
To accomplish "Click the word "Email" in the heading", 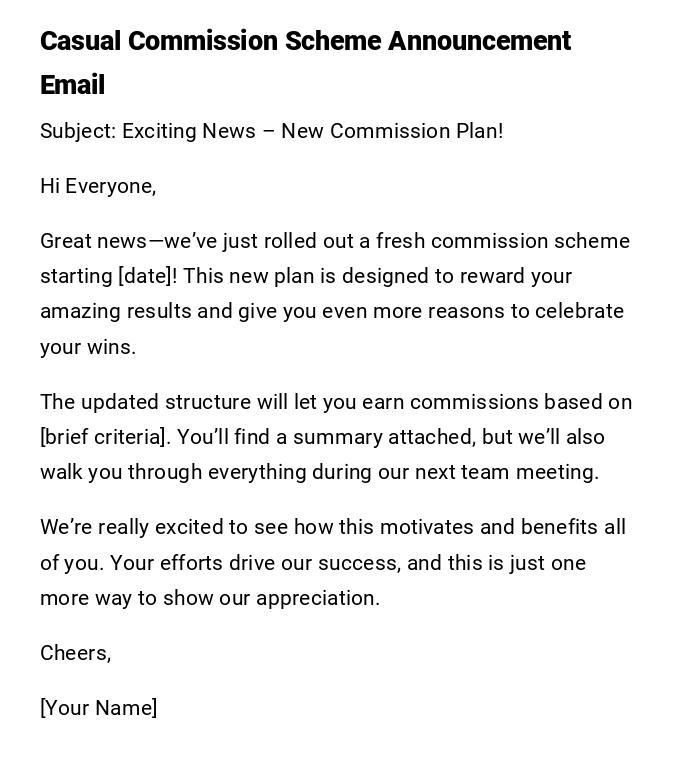I will point(72,85).
